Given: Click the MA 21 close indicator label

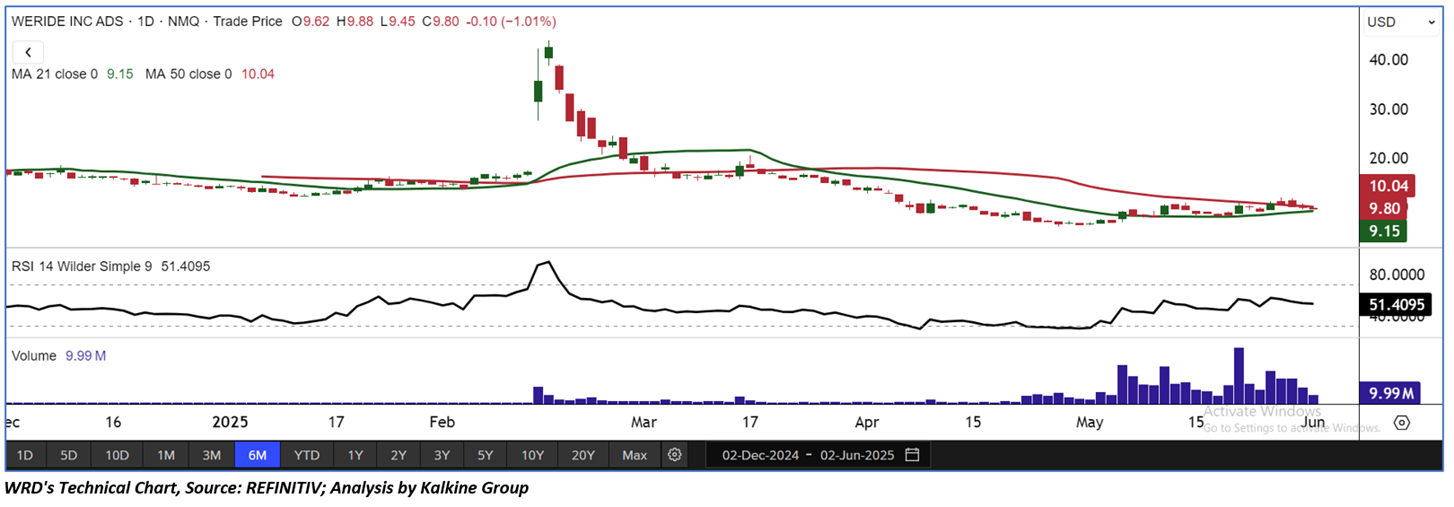Looking at the screenshot, I should pyautogui.click(x=54, y=74).
